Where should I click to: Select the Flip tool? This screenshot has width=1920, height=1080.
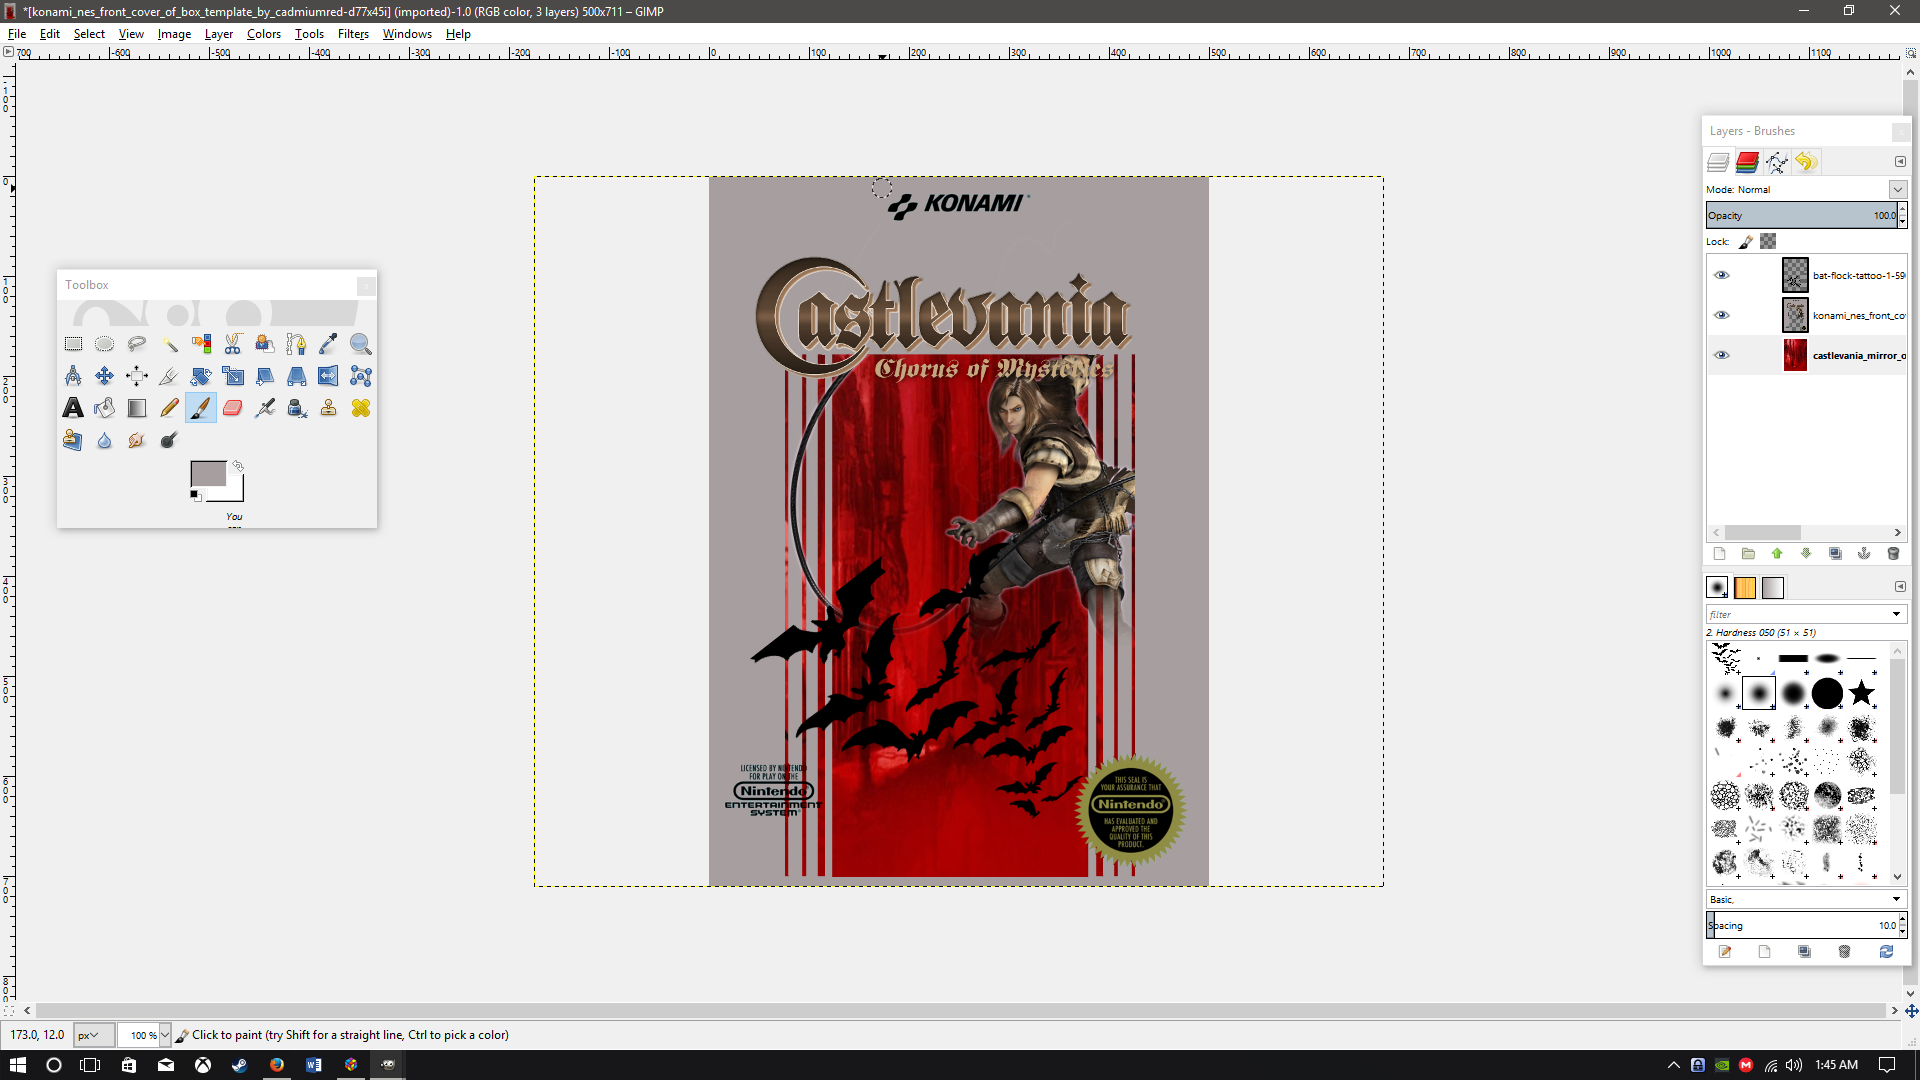[329, 376]
